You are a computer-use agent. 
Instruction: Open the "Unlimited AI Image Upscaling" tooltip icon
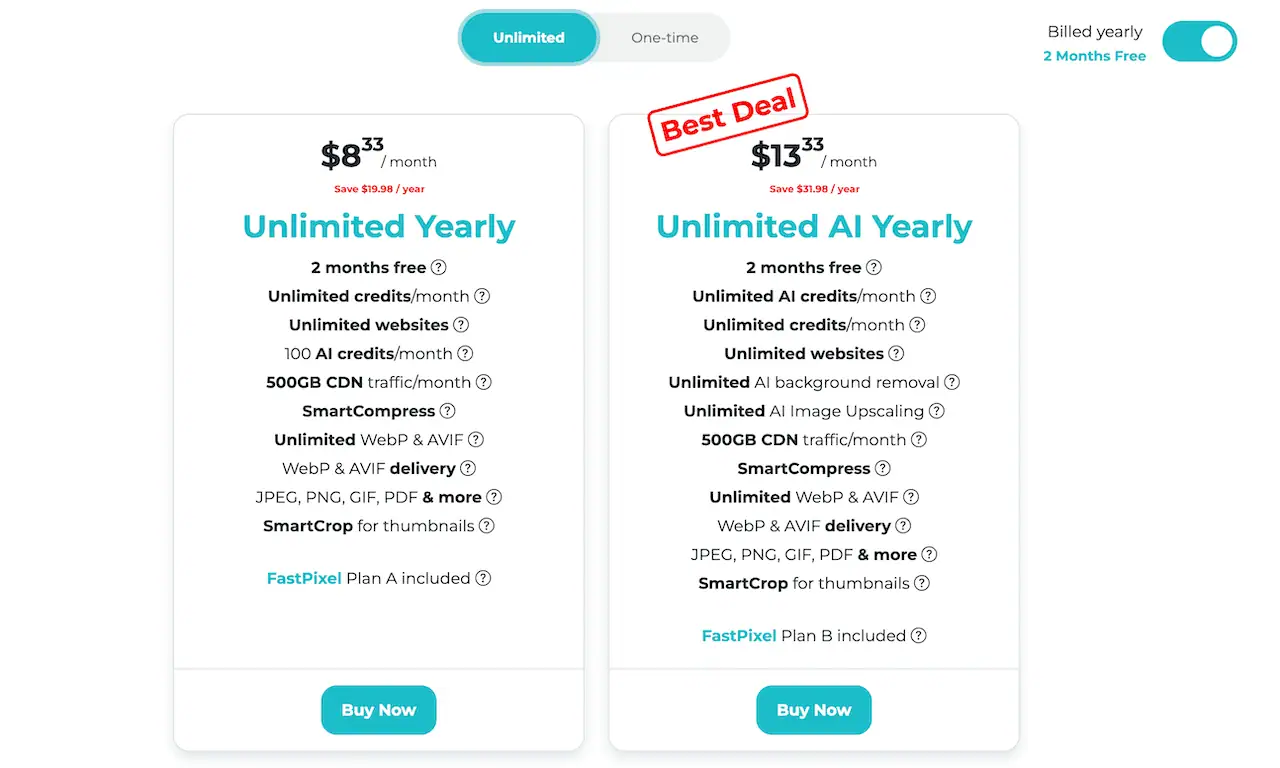pyautogui.click(x=937, y=411)
